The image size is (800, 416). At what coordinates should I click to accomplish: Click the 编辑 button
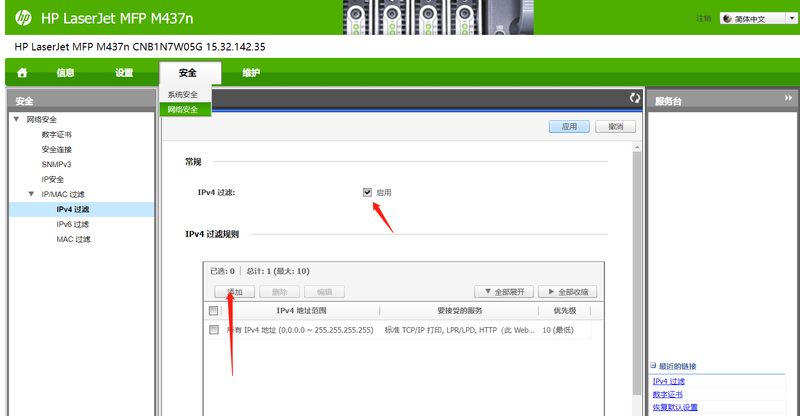coord(324,292)
